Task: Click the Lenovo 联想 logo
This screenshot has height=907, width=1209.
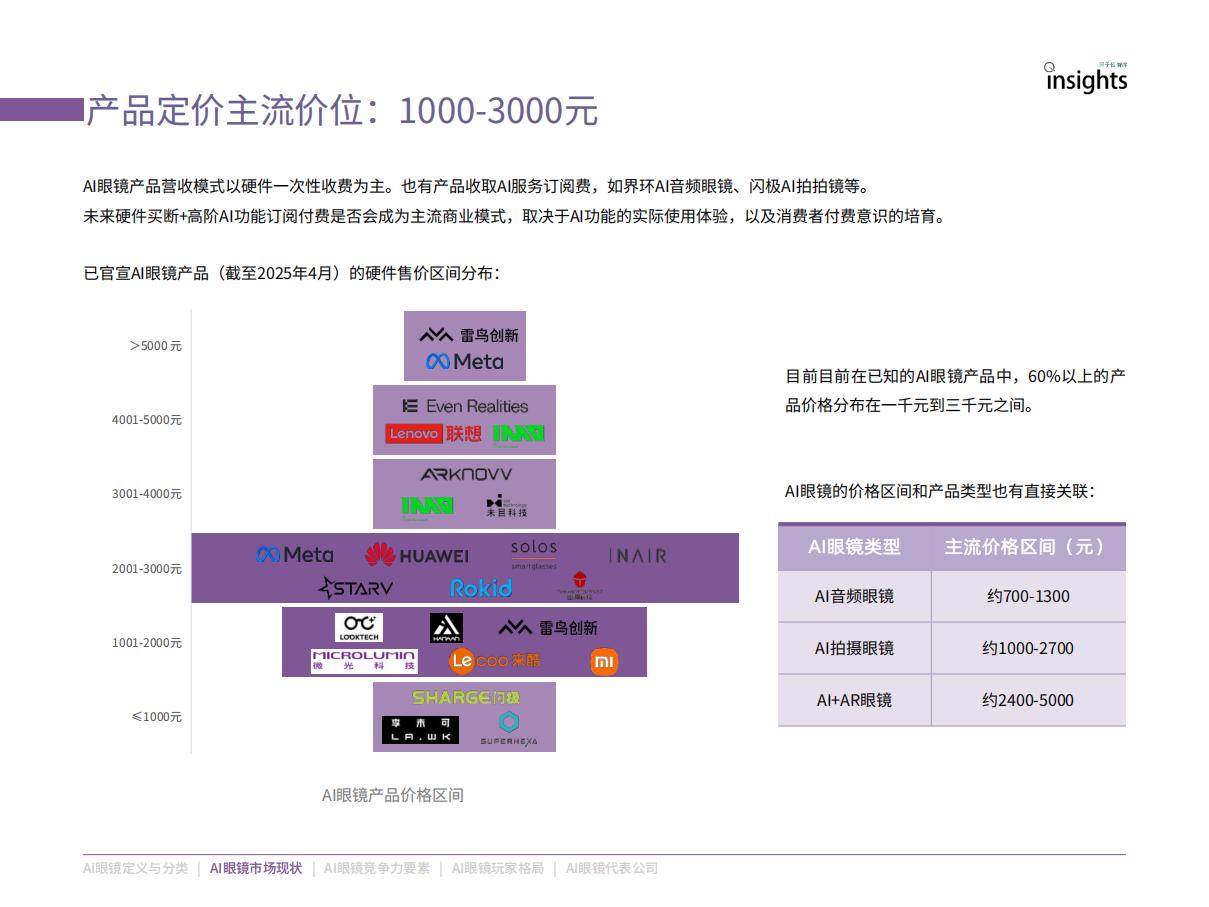Action: [434, 433]
